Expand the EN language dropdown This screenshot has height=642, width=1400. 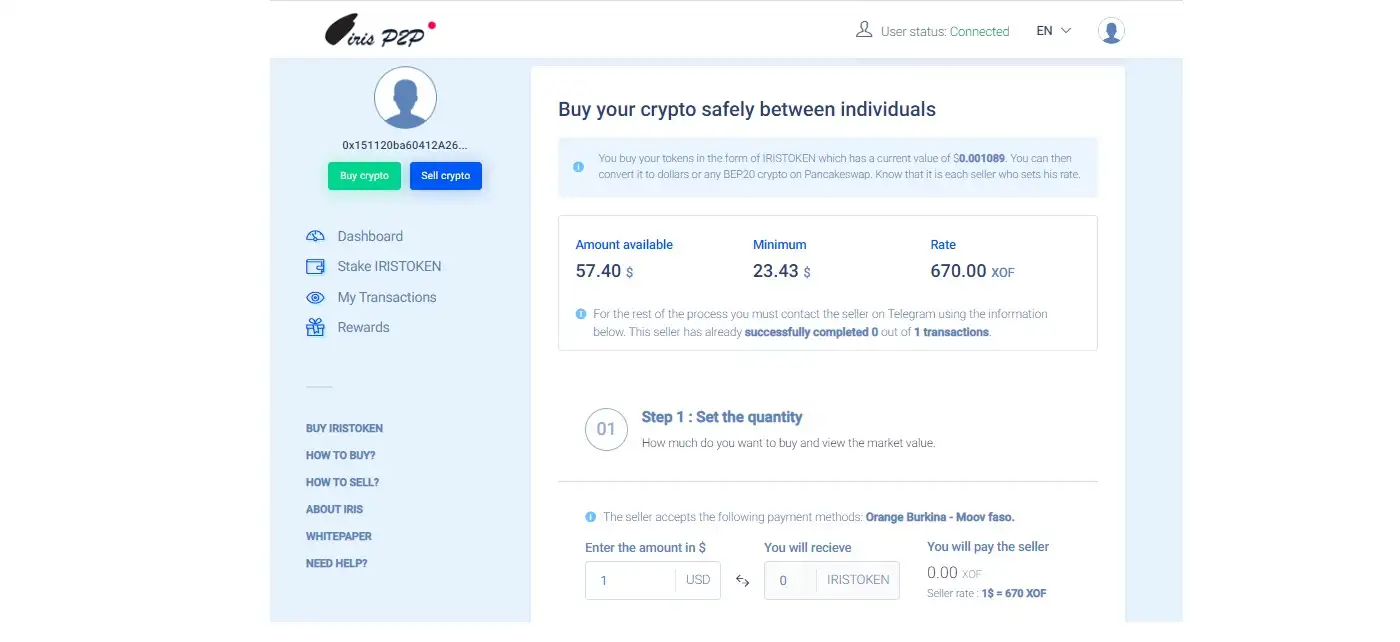coord(1053,31)
